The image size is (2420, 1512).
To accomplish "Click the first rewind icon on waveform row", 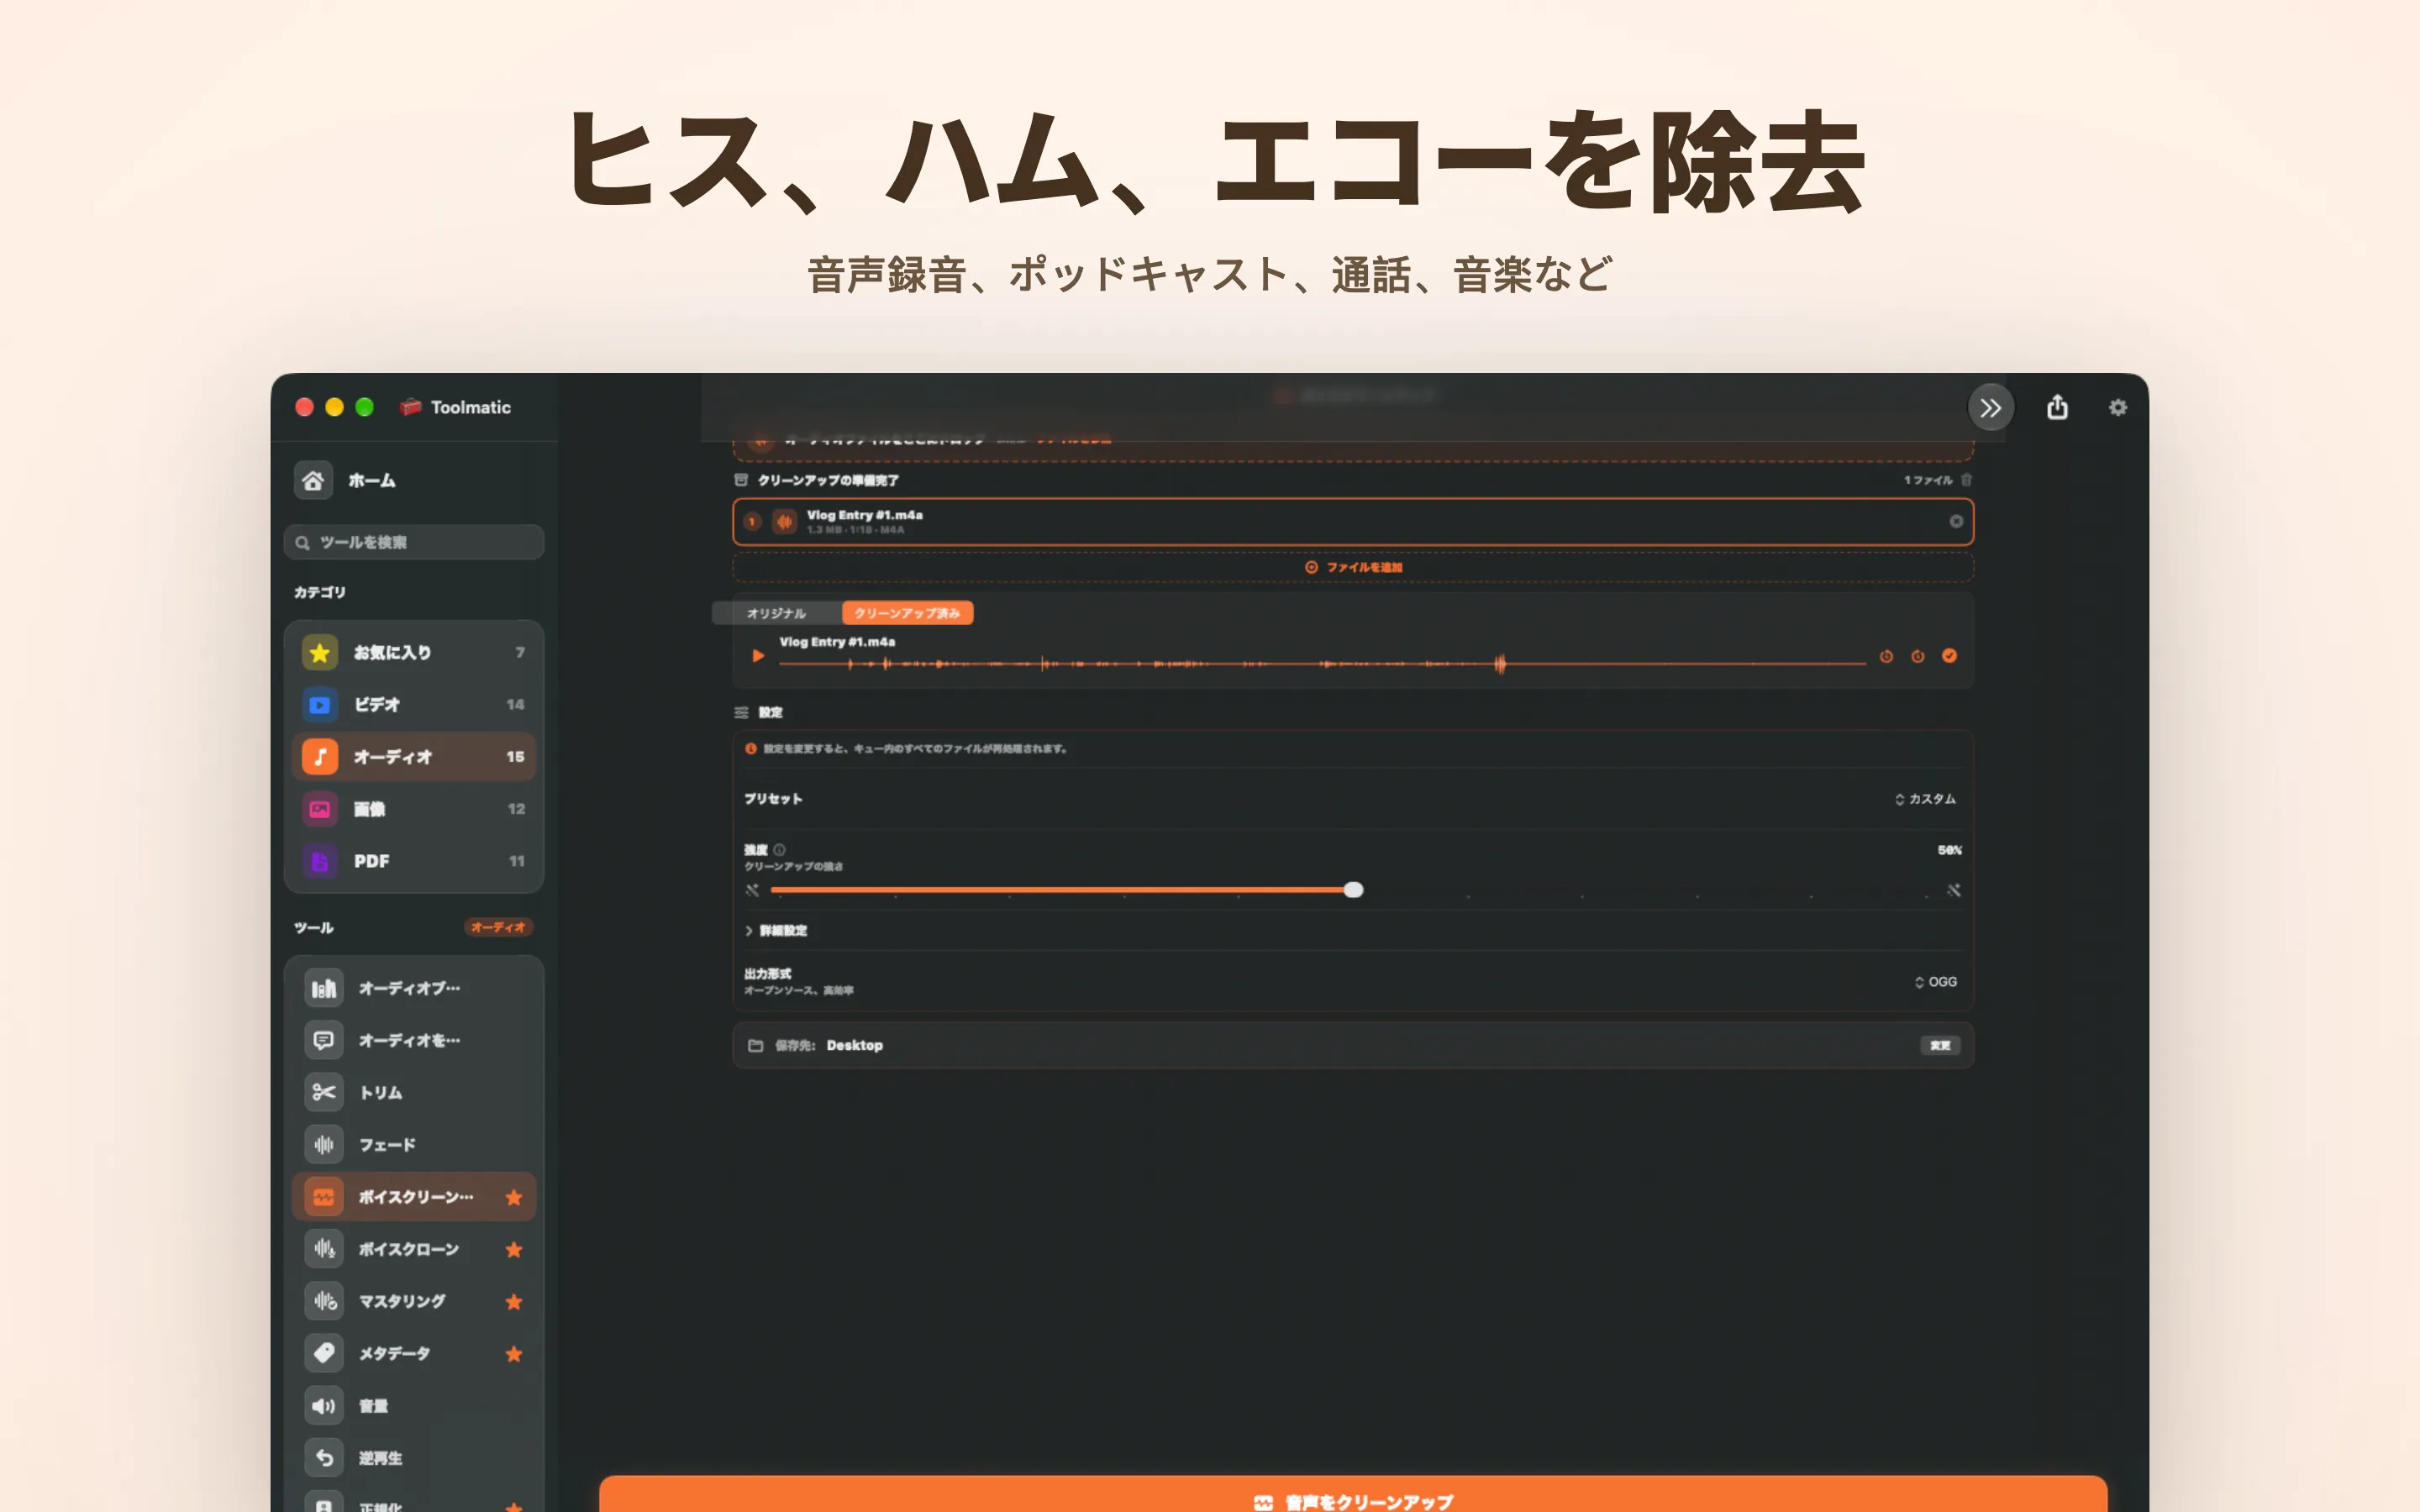I will click(x=1886, y=656).
